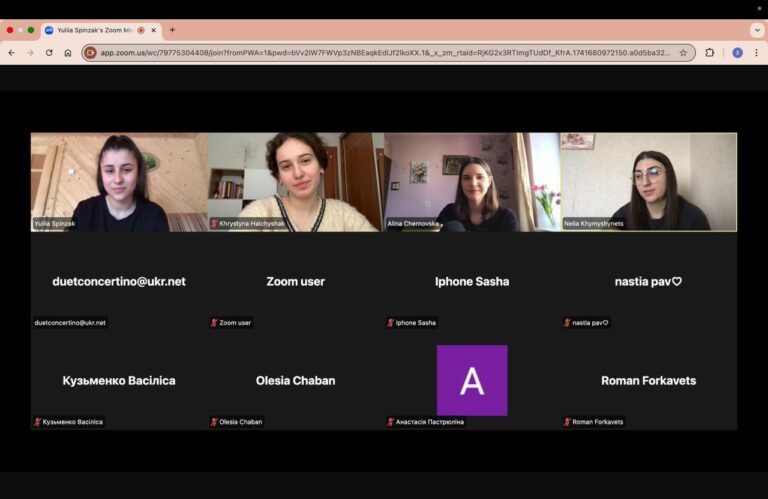The image size is (768, 499).
Task: Click the browser forward arrow
Action: pos(30,52)
